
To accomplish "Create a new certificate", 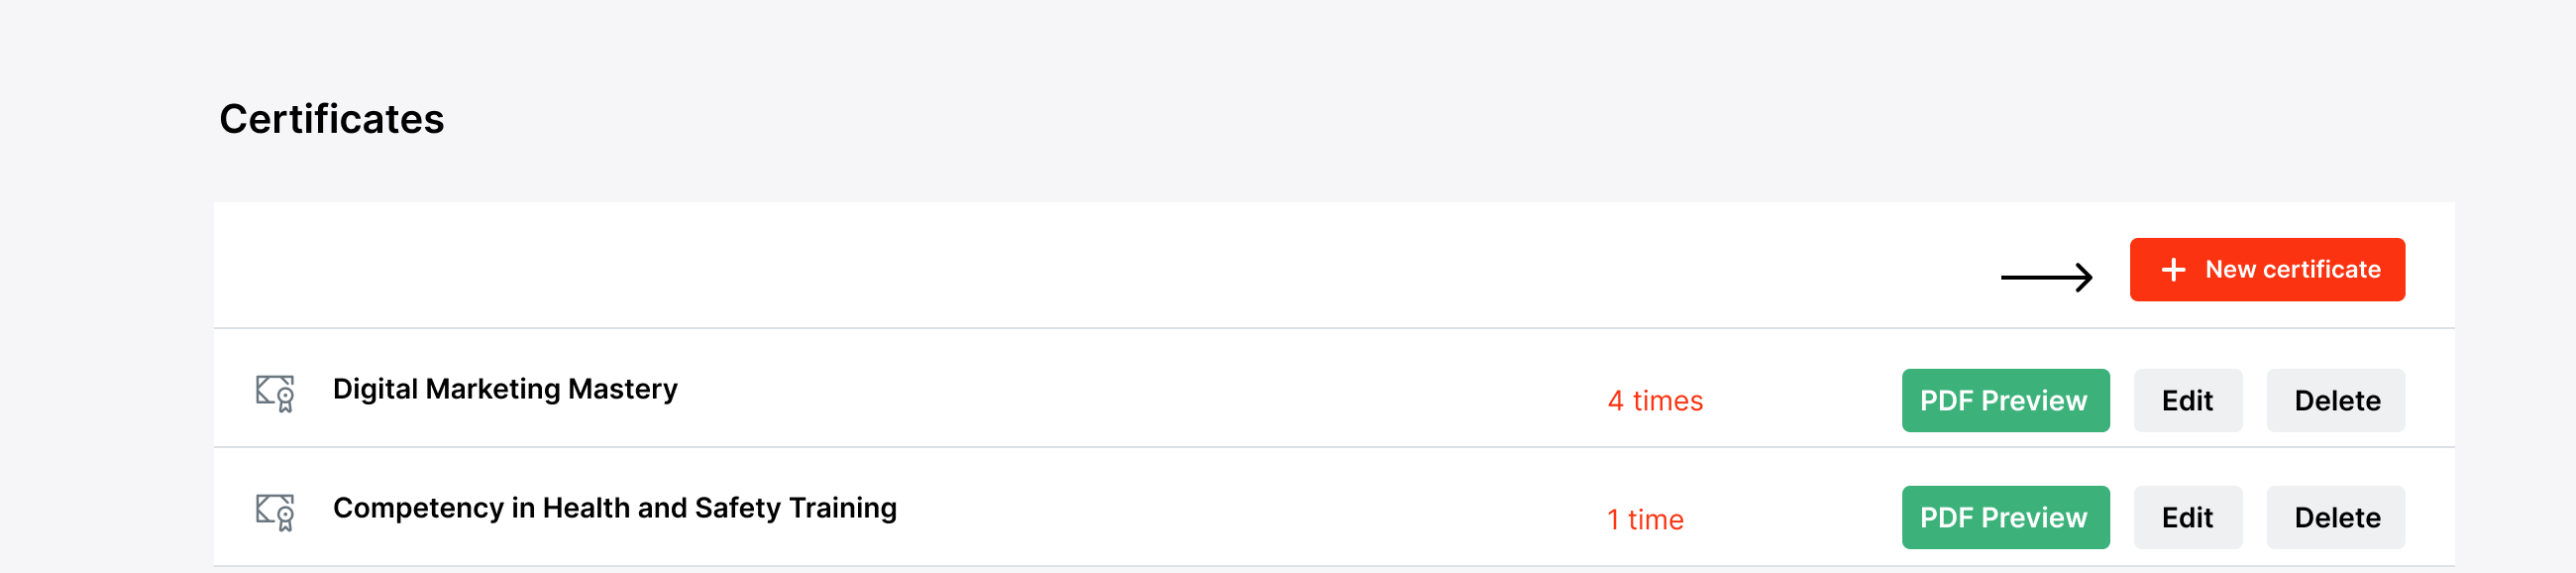I will 2266,270.
